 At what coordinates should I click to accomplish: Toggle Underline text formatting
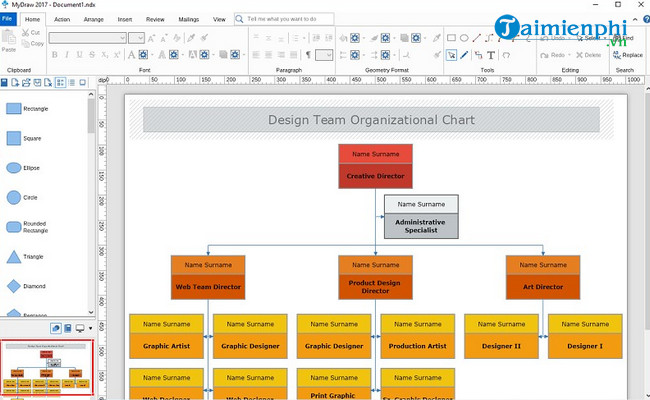[x=76, y=55]
